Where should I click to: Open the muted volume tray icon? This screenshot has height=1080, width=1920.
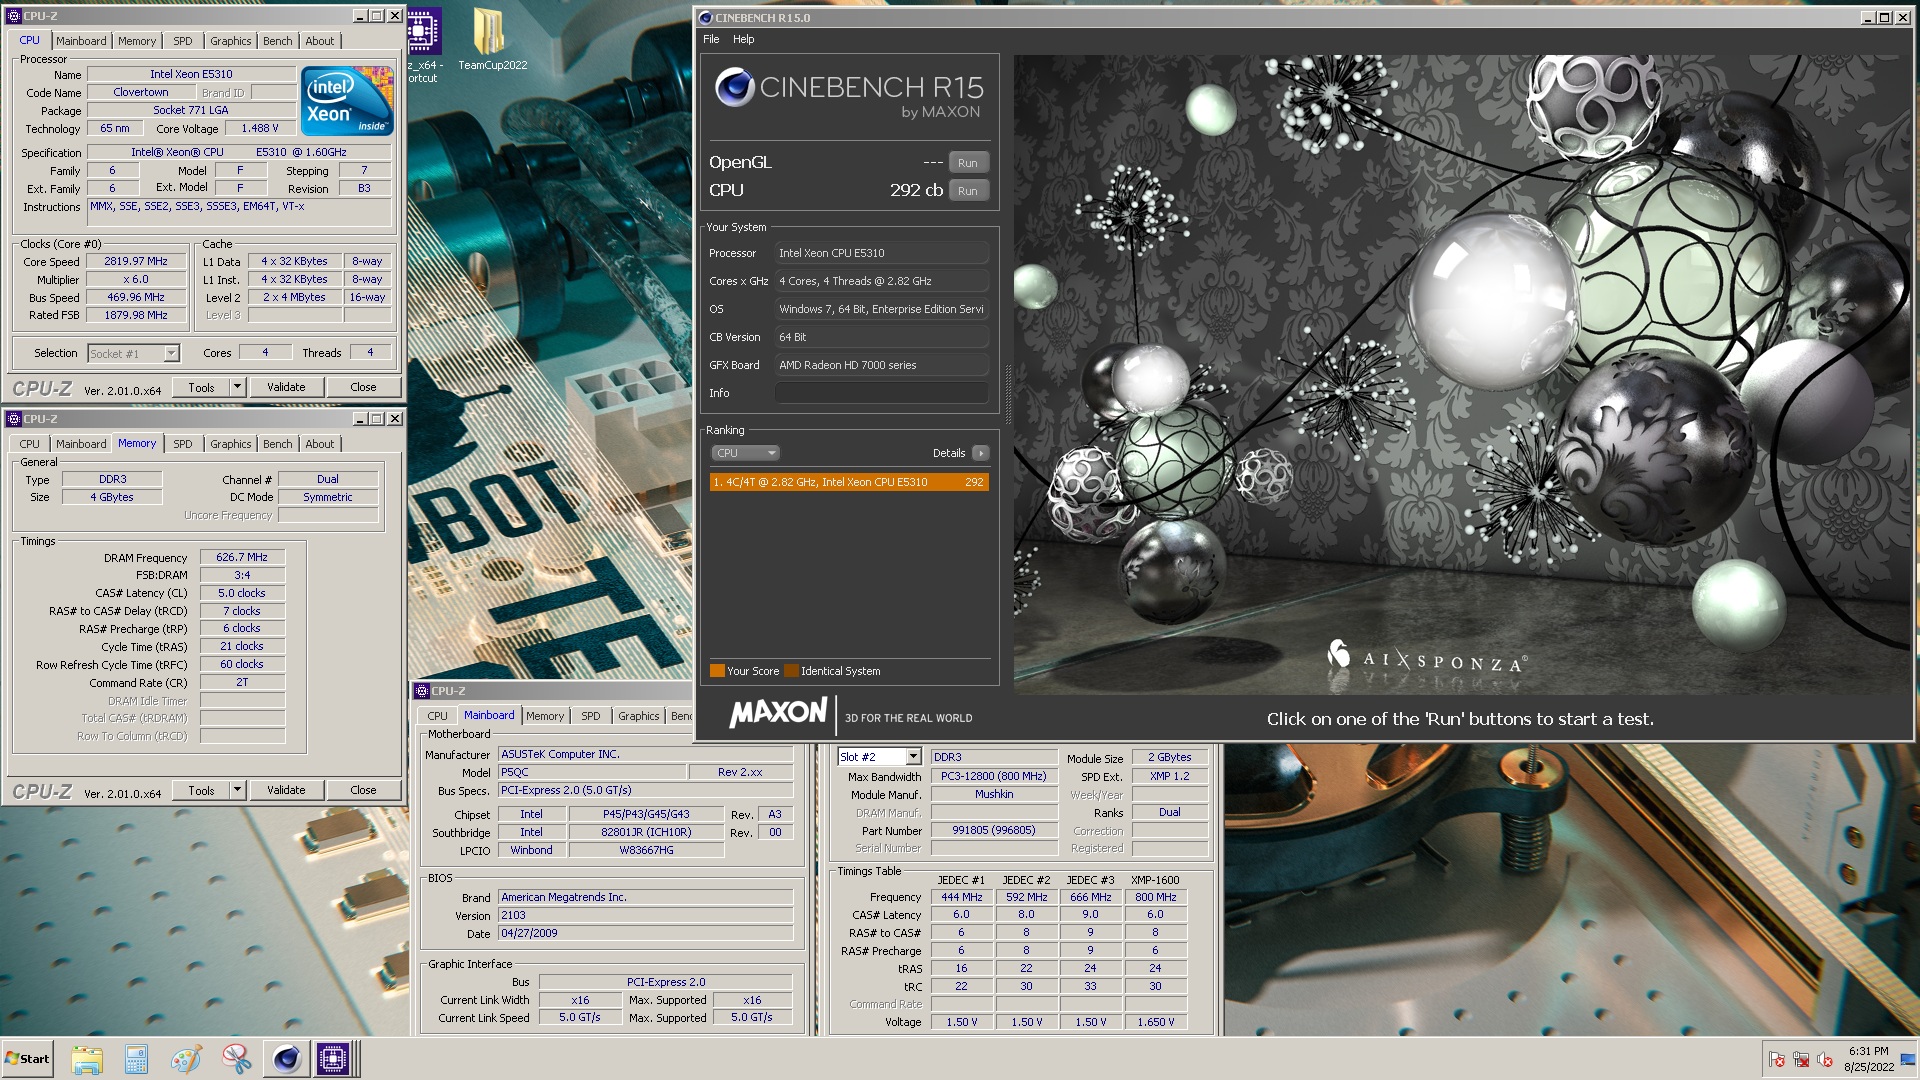point(1825,1059)
